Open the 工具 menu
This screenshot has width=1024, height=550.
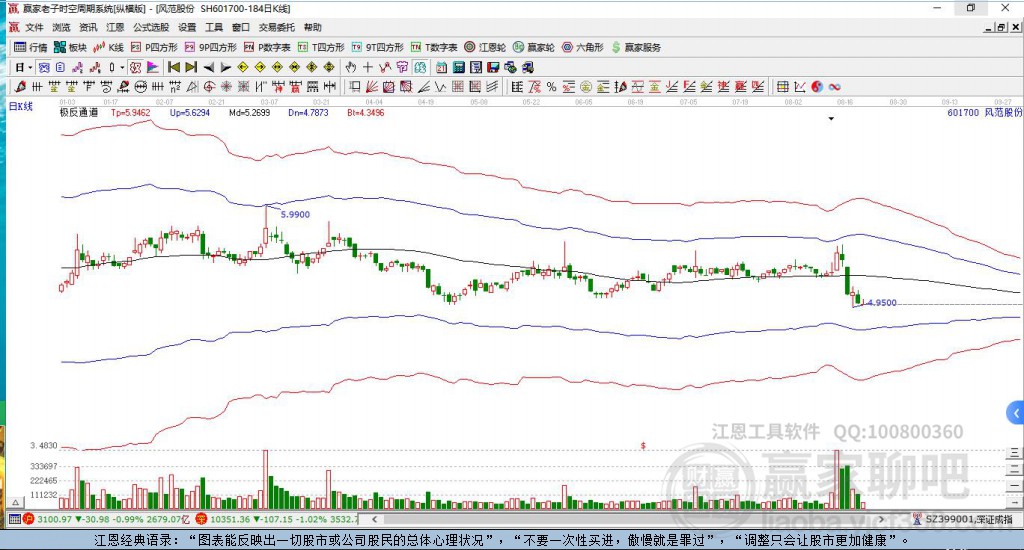(214, 27)
